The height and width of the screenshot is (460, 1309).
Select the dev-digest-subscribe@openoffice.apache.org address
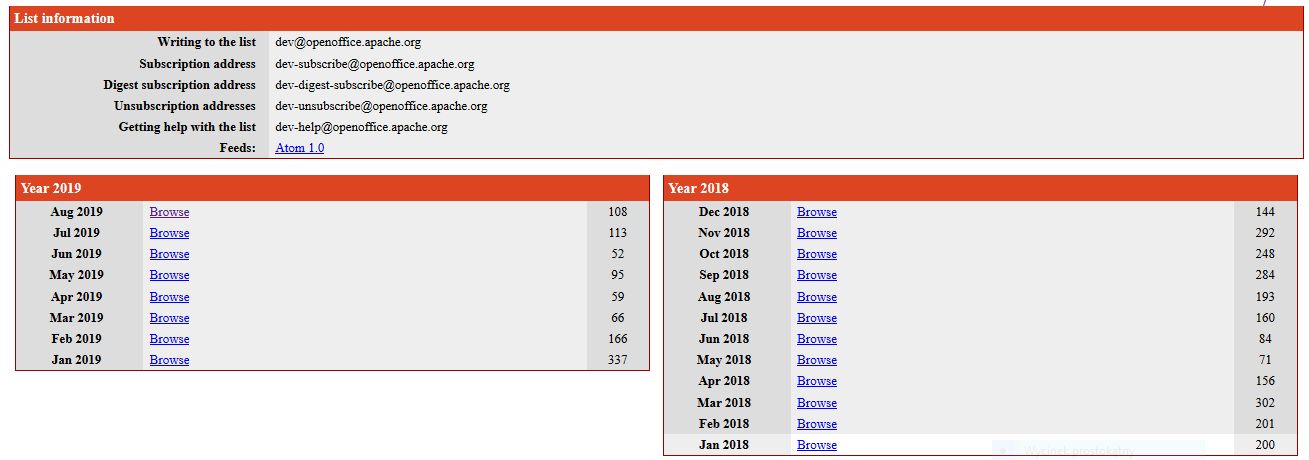pos(392,85)
